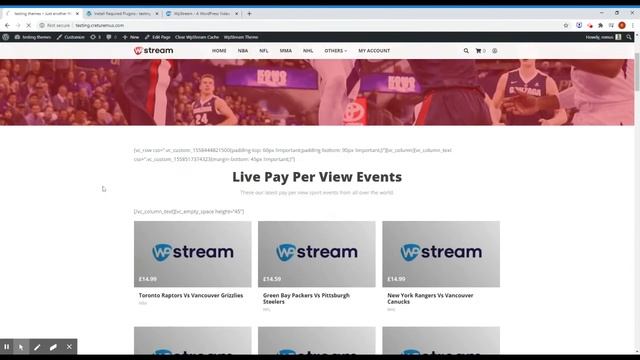Switch to the WpStream browser tab
Image resolution: width=640 pixels, height=360 pixels.
click(202, 13)
